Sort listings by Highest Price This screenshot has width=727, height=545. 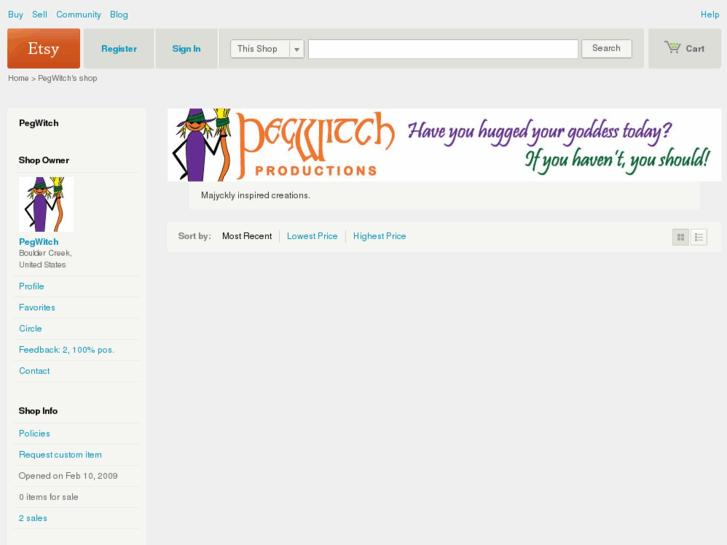[x=379, y=236]
